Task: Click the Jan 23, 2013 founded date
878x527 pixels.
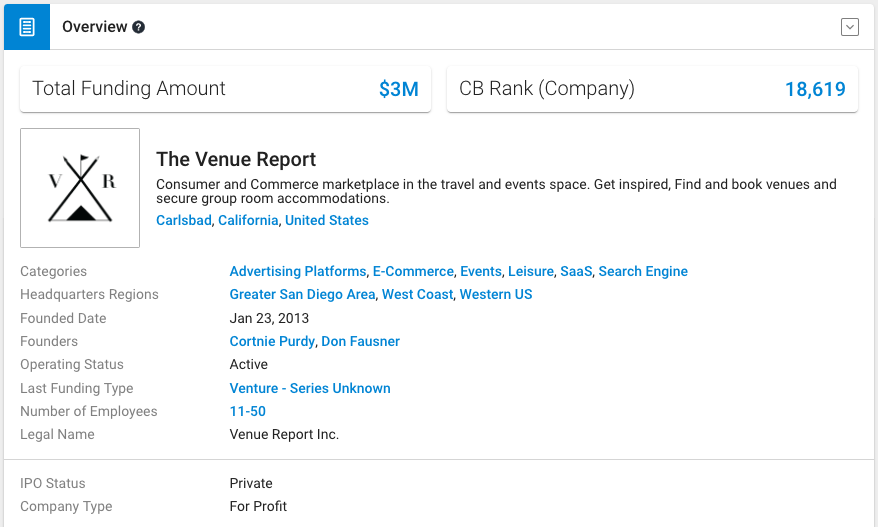Action: tap(269, 318)
